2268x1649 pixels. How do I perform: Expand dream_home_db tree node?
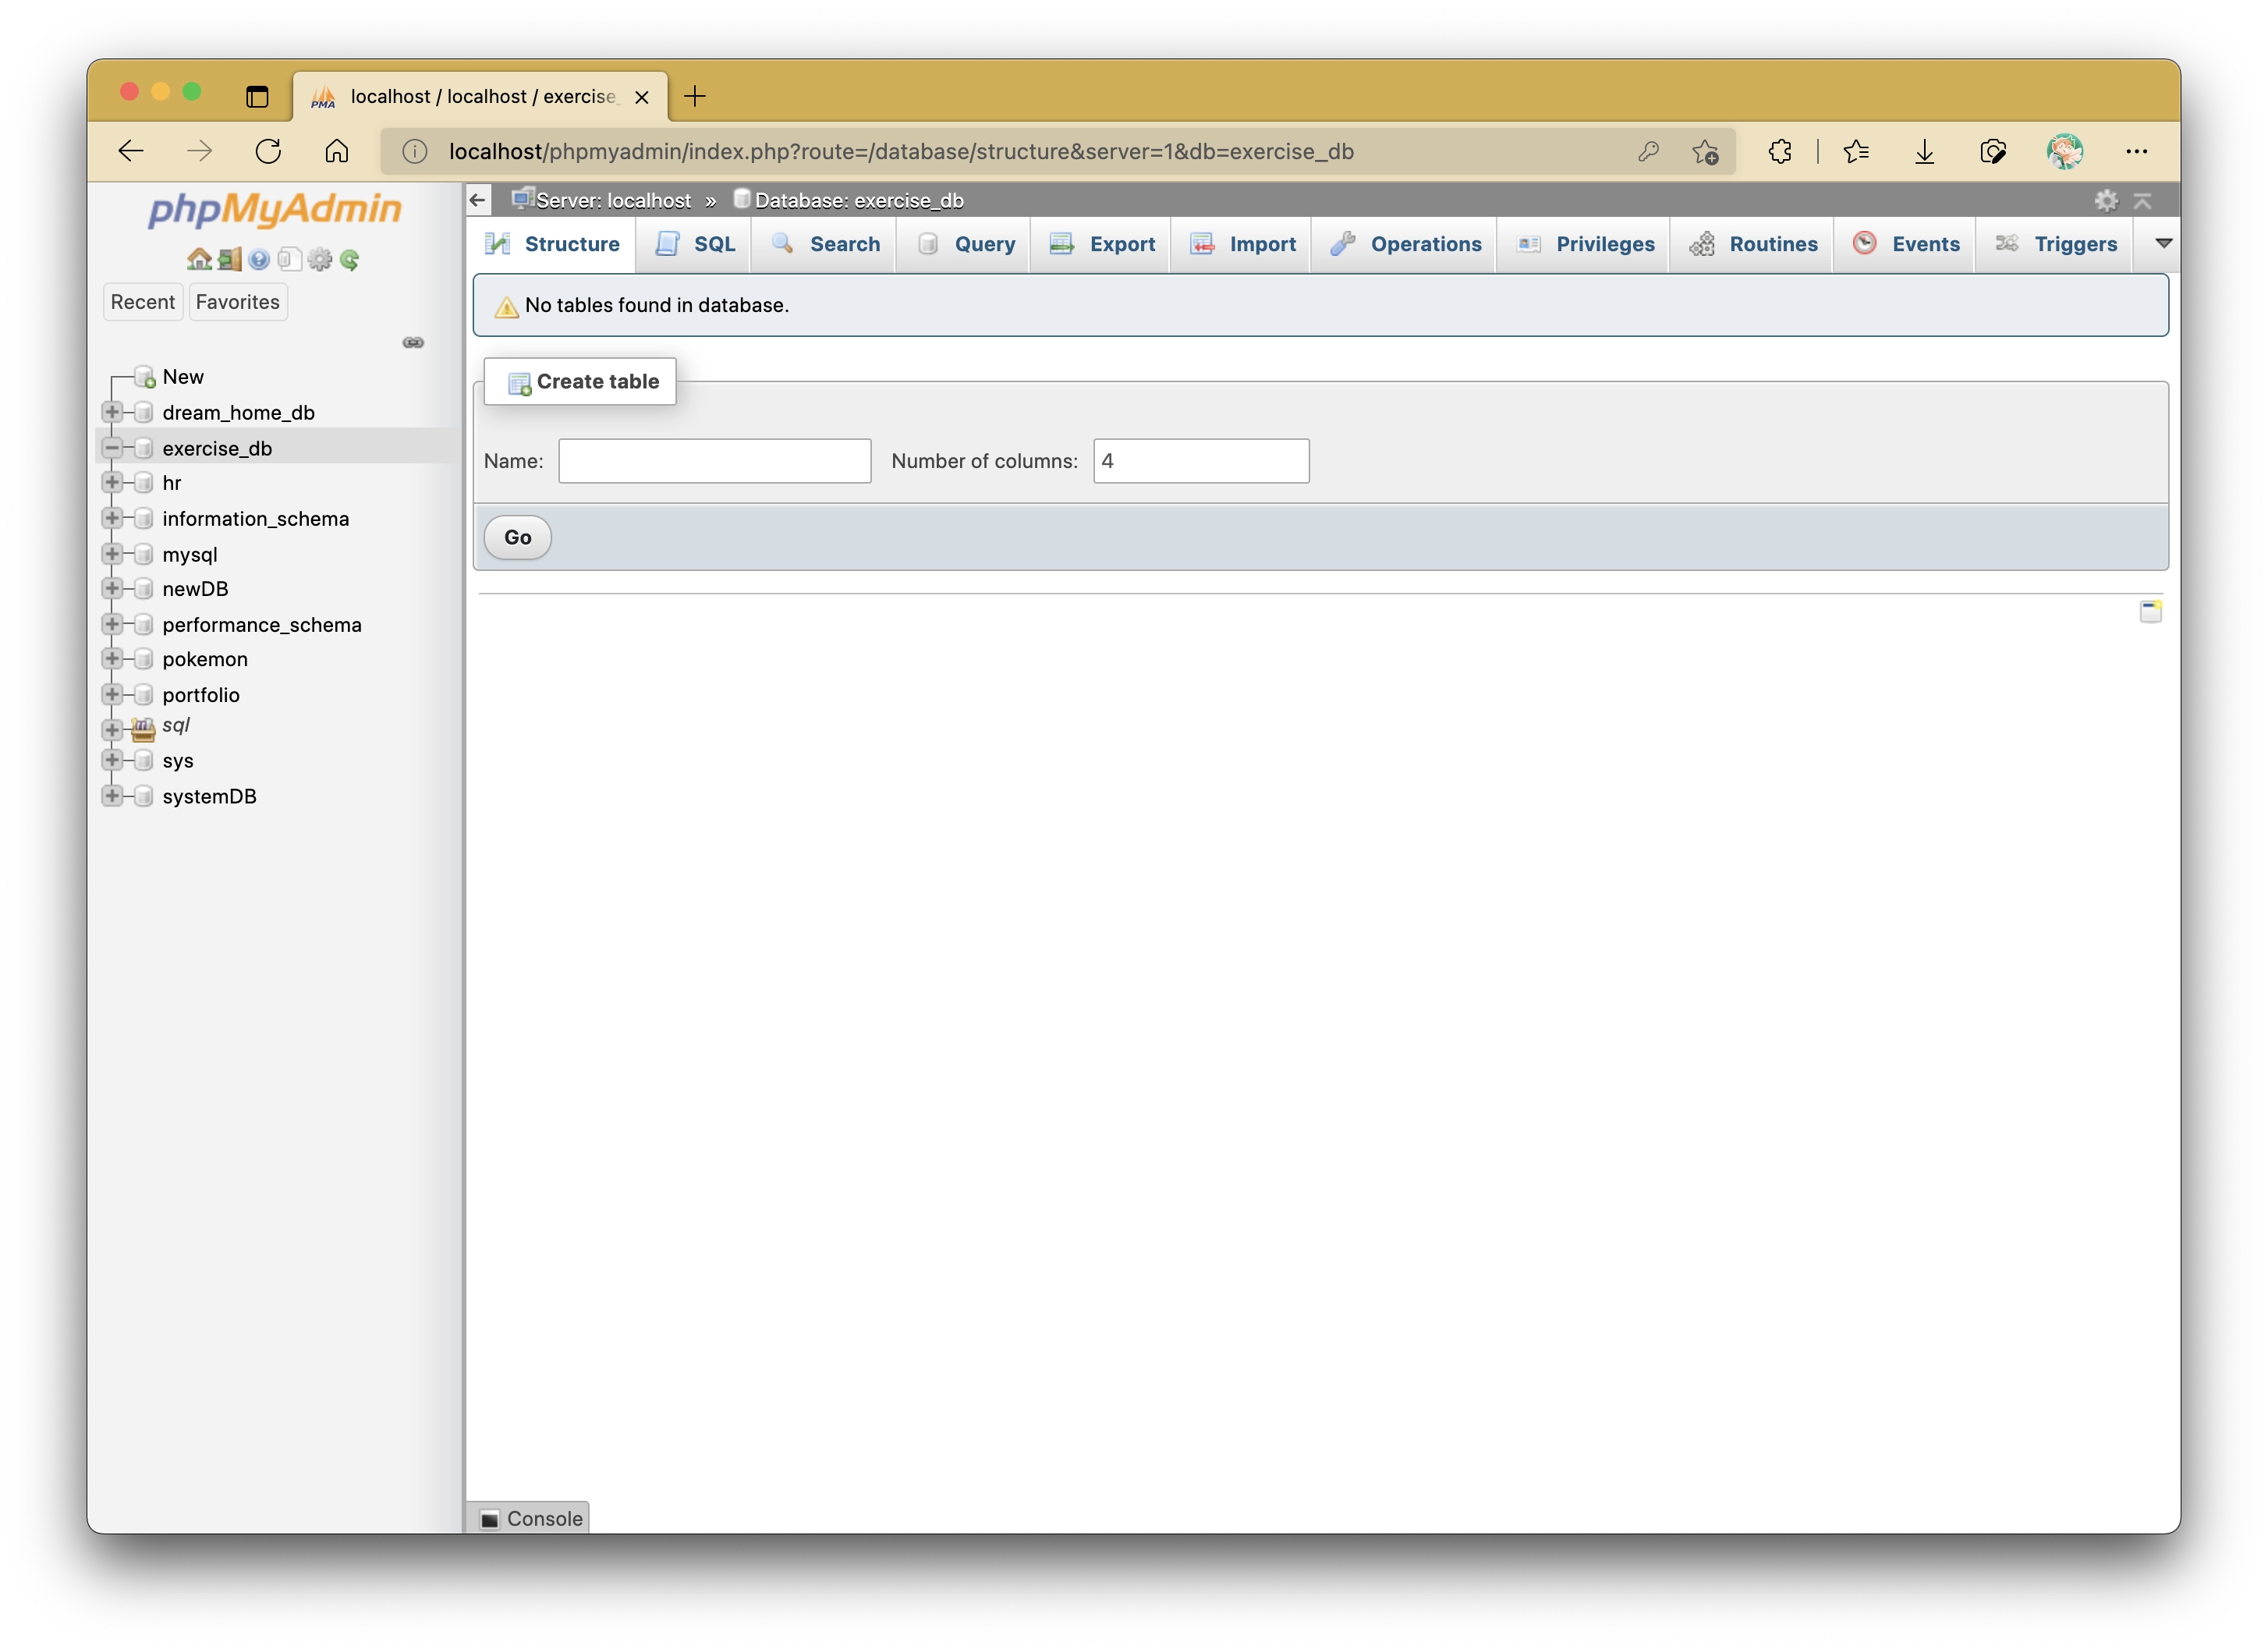[112, 412]
